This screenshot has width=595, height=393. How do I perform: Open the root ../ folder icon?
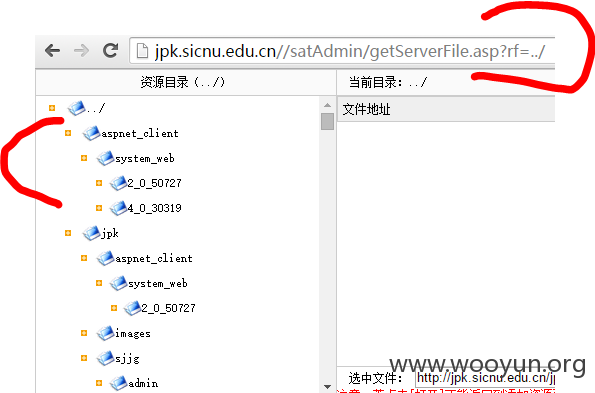(77, 108)
